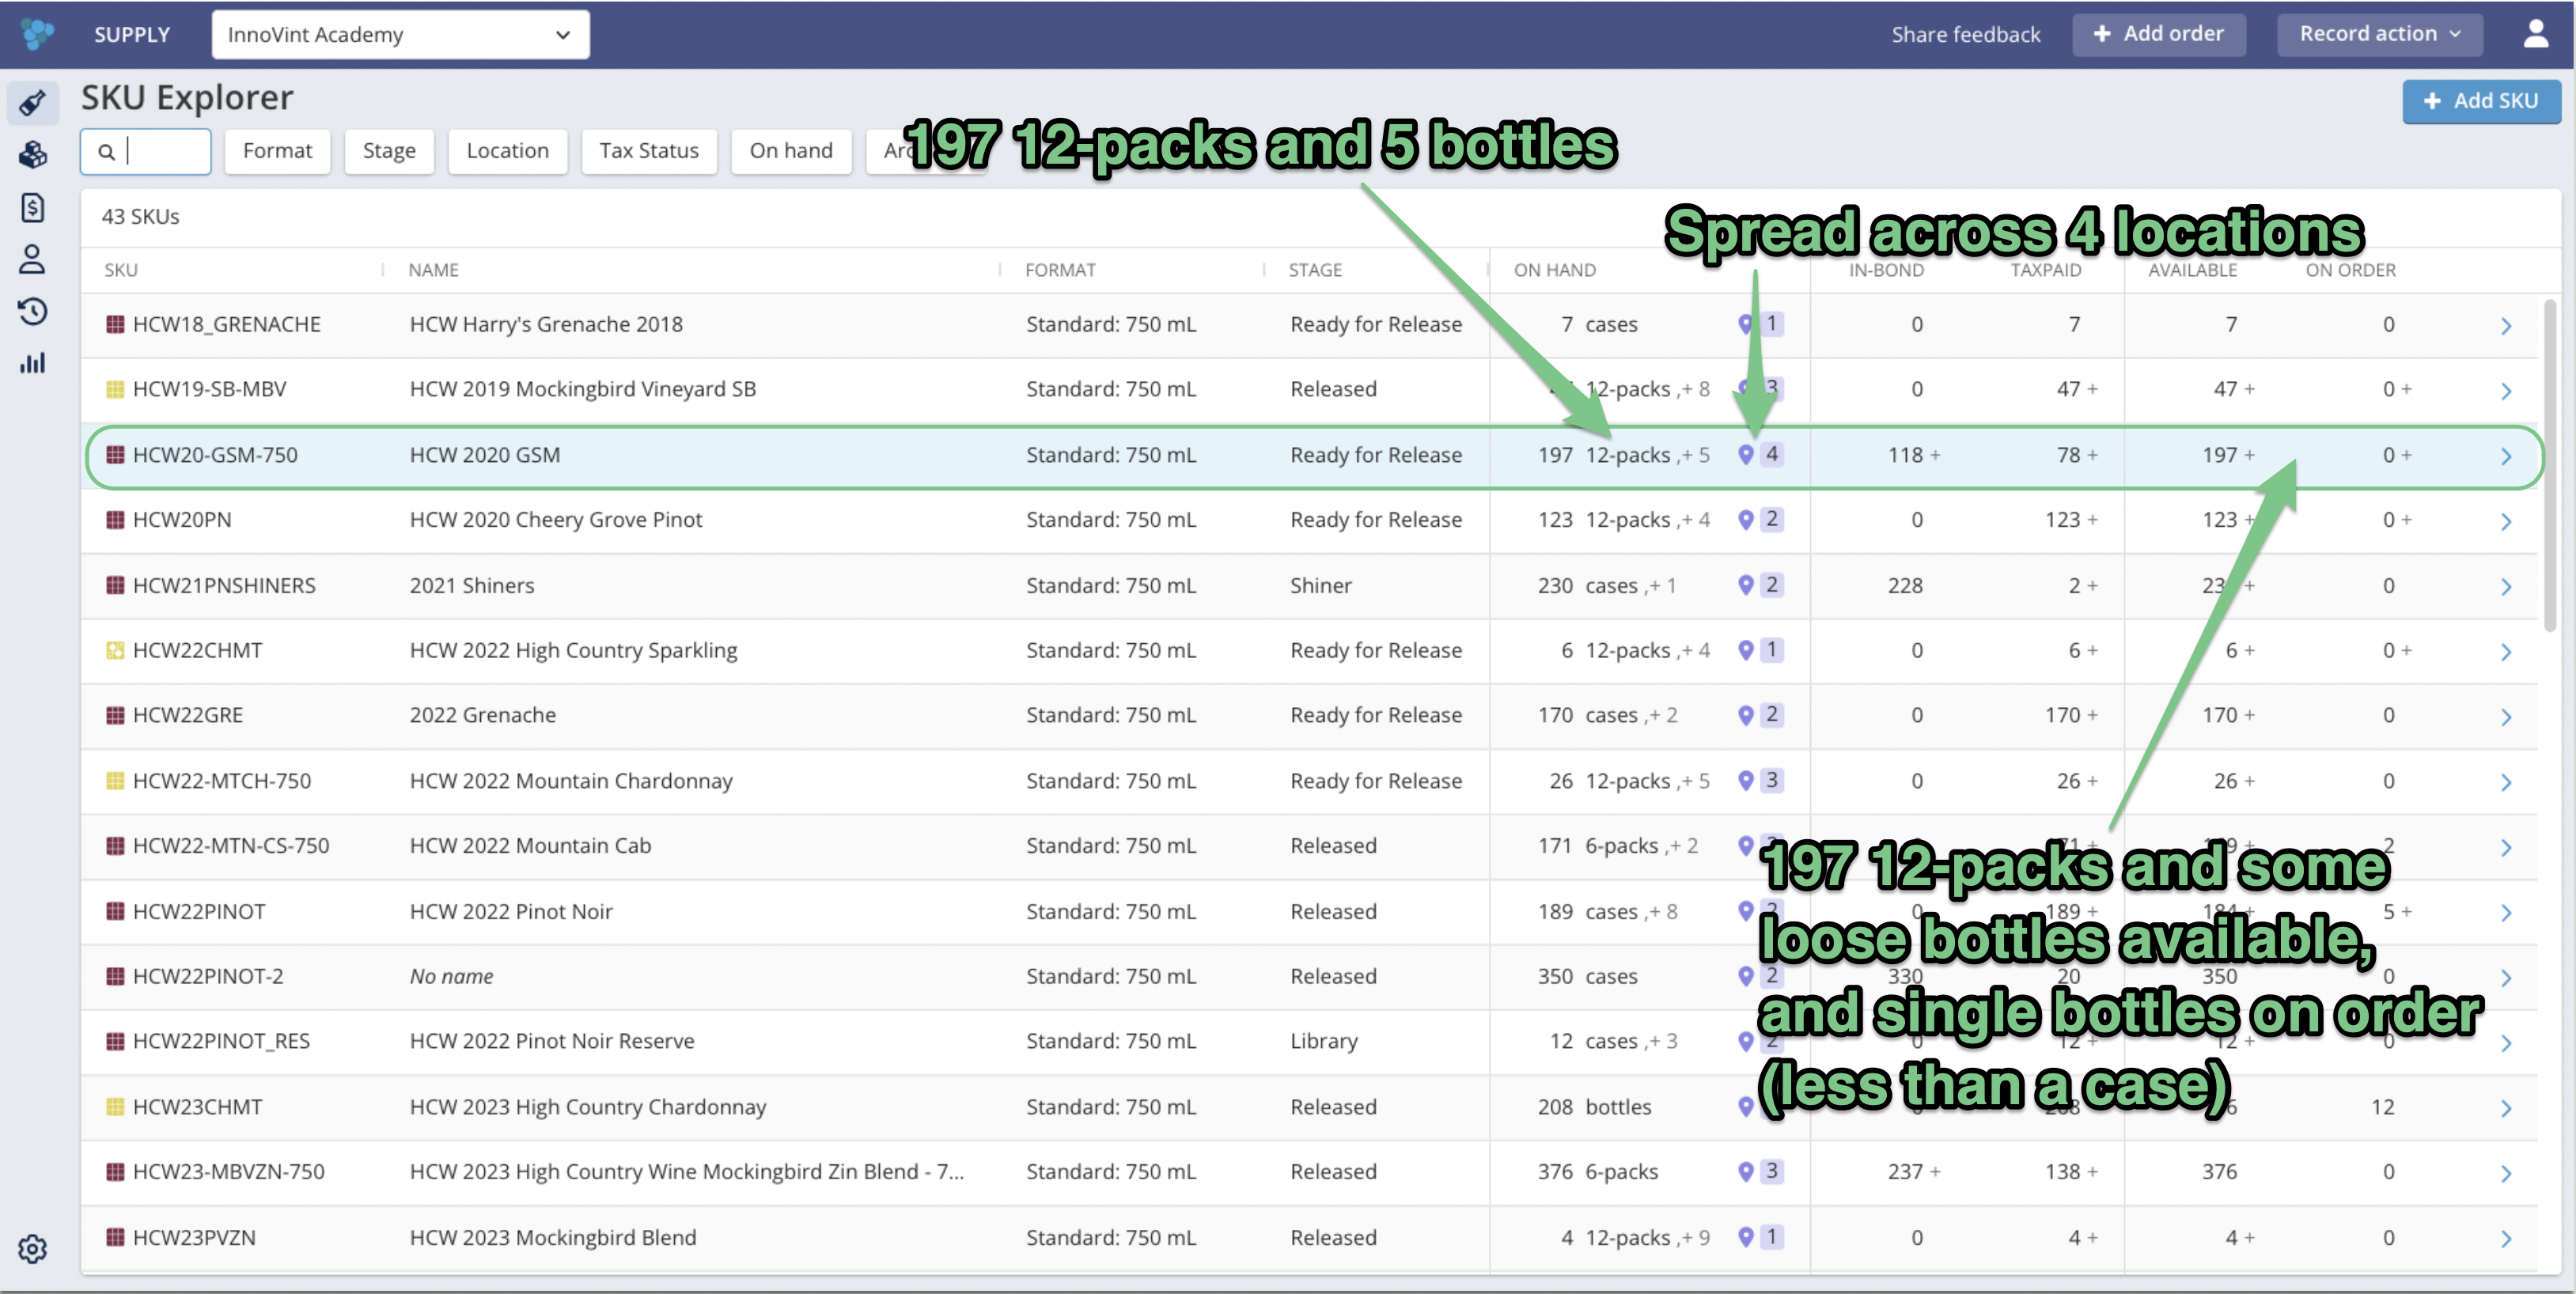Screen dimensions: 2576x1294
Task: Click the location pin for HCW22-MTCH-750
Action: (1745, 780)
